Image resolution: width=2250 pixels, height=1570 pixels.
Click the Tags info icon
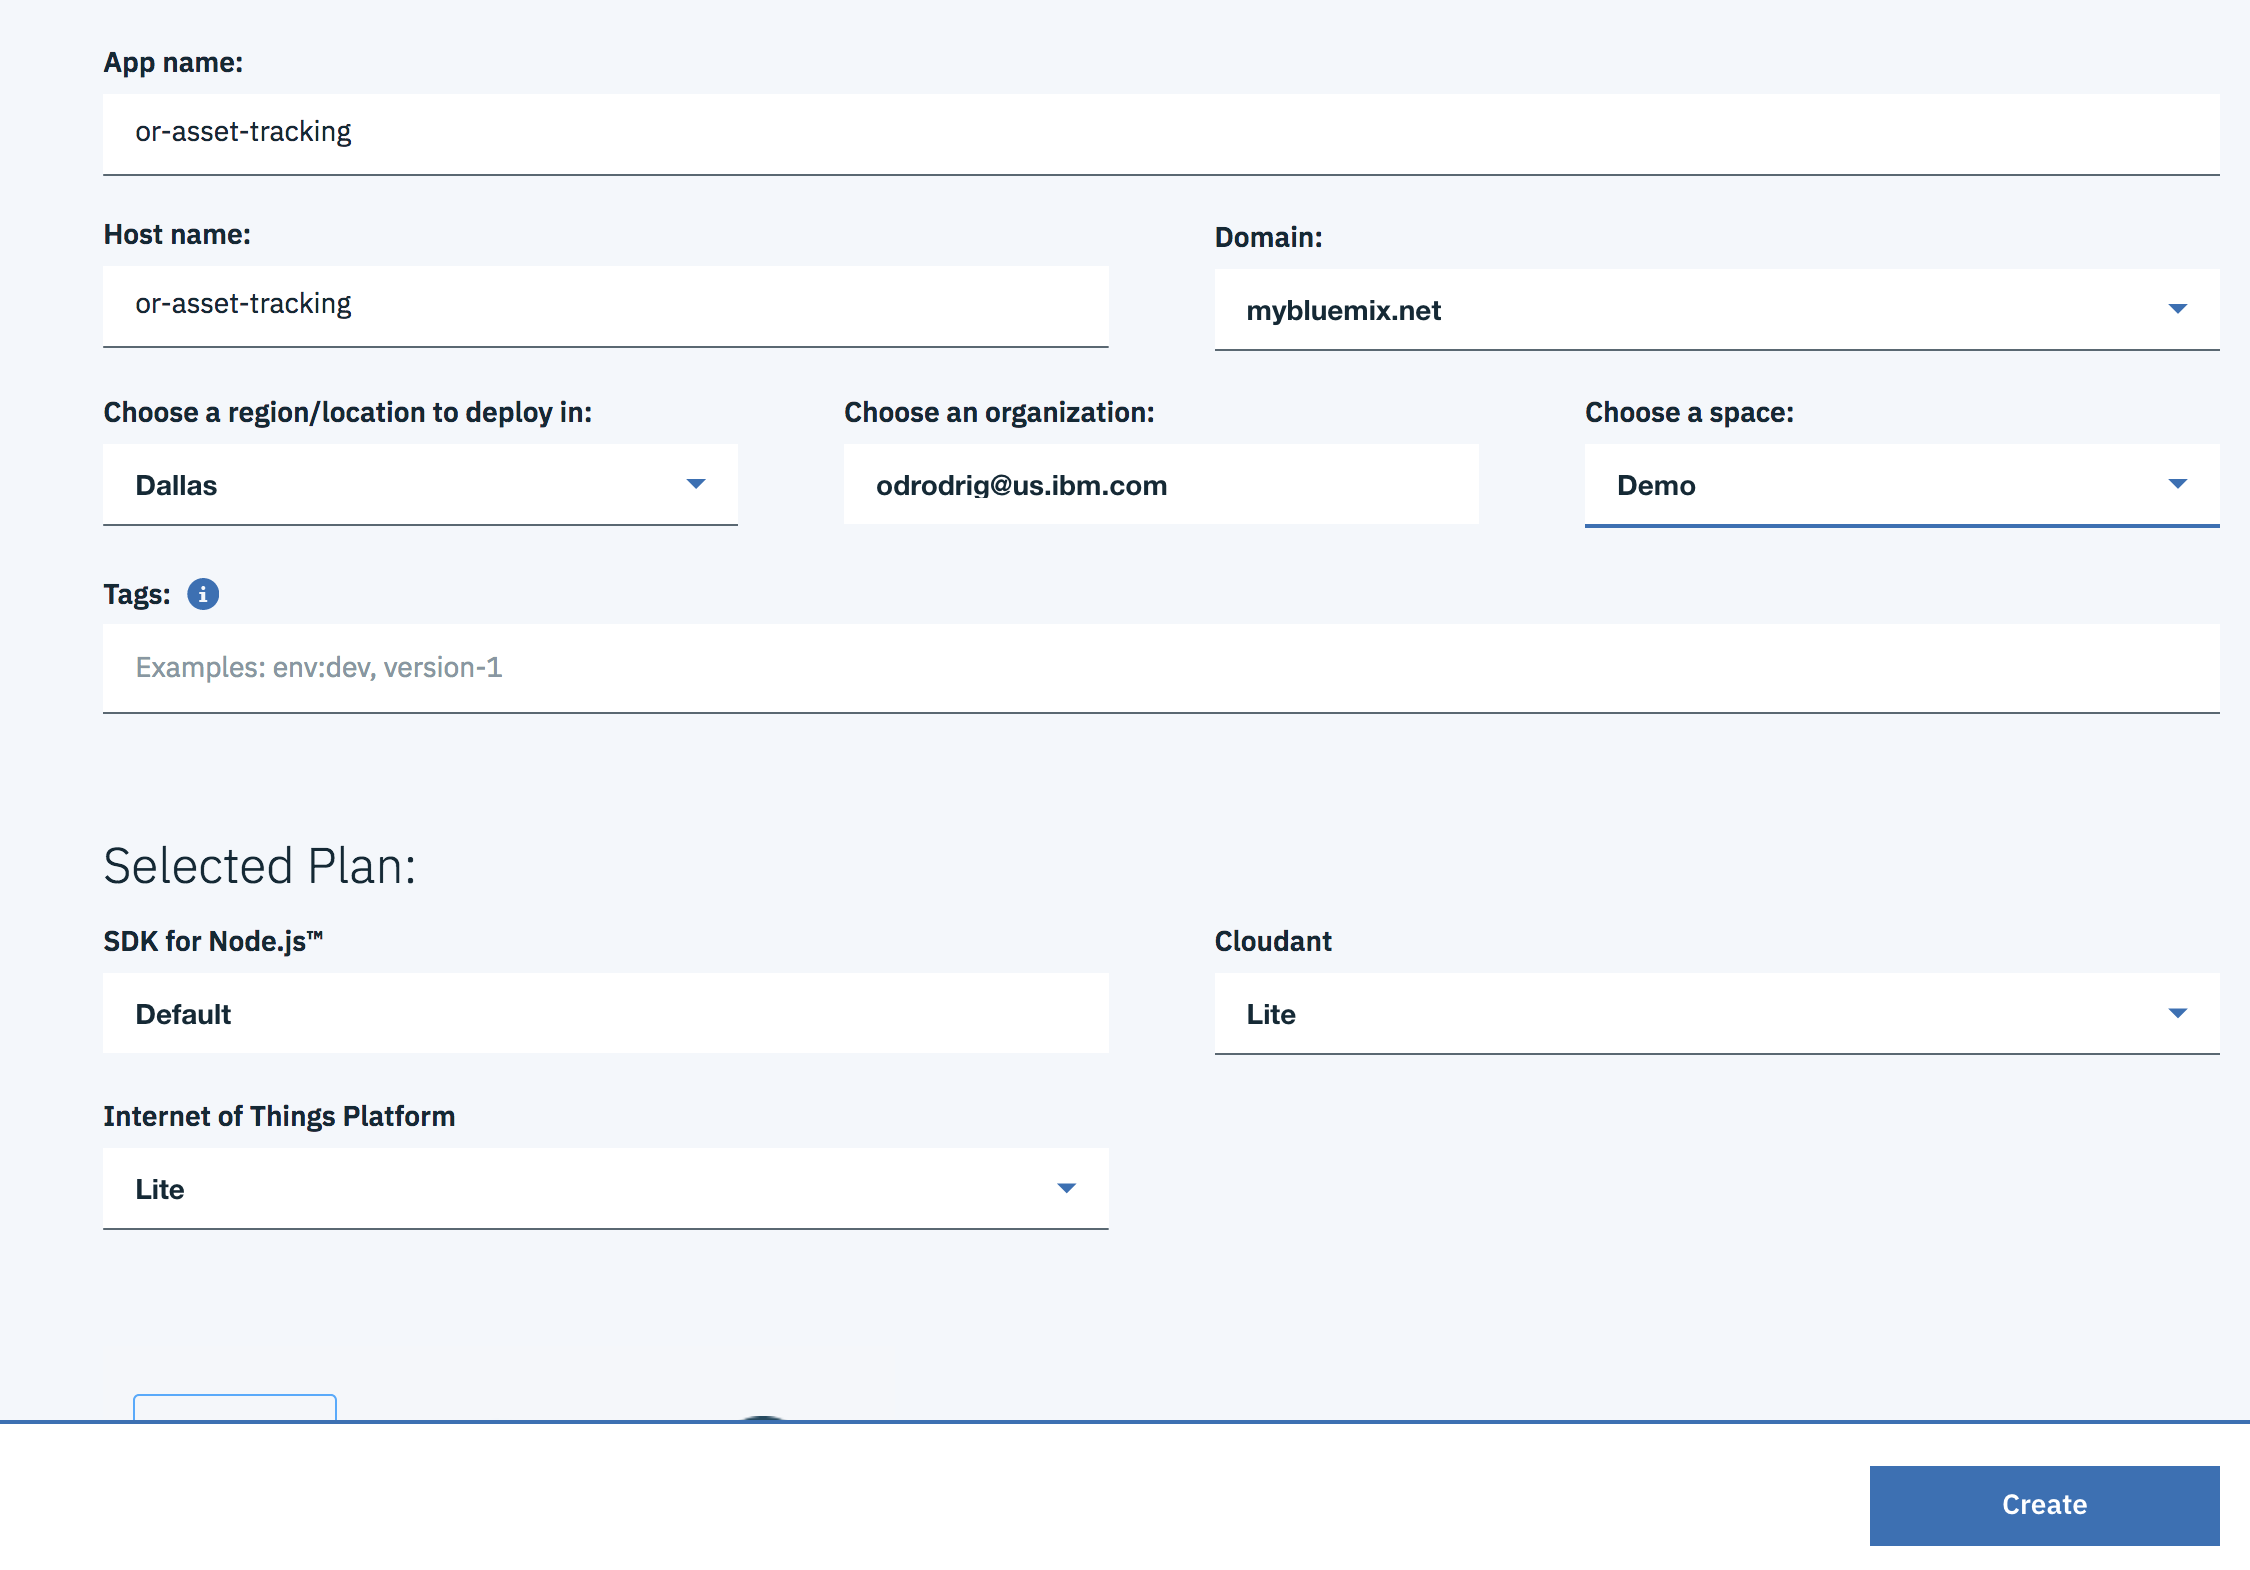203,594
